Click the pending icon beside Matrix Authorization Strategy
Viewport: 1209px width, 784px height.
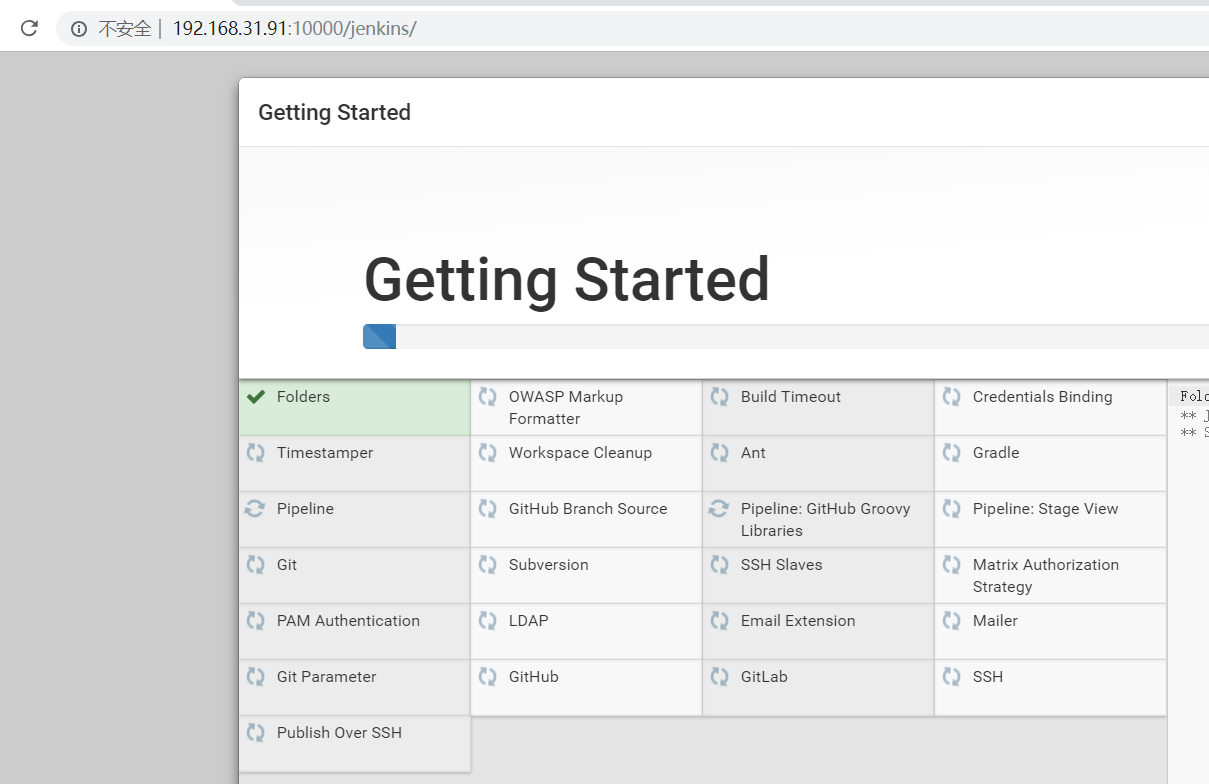tap(952, 565)
